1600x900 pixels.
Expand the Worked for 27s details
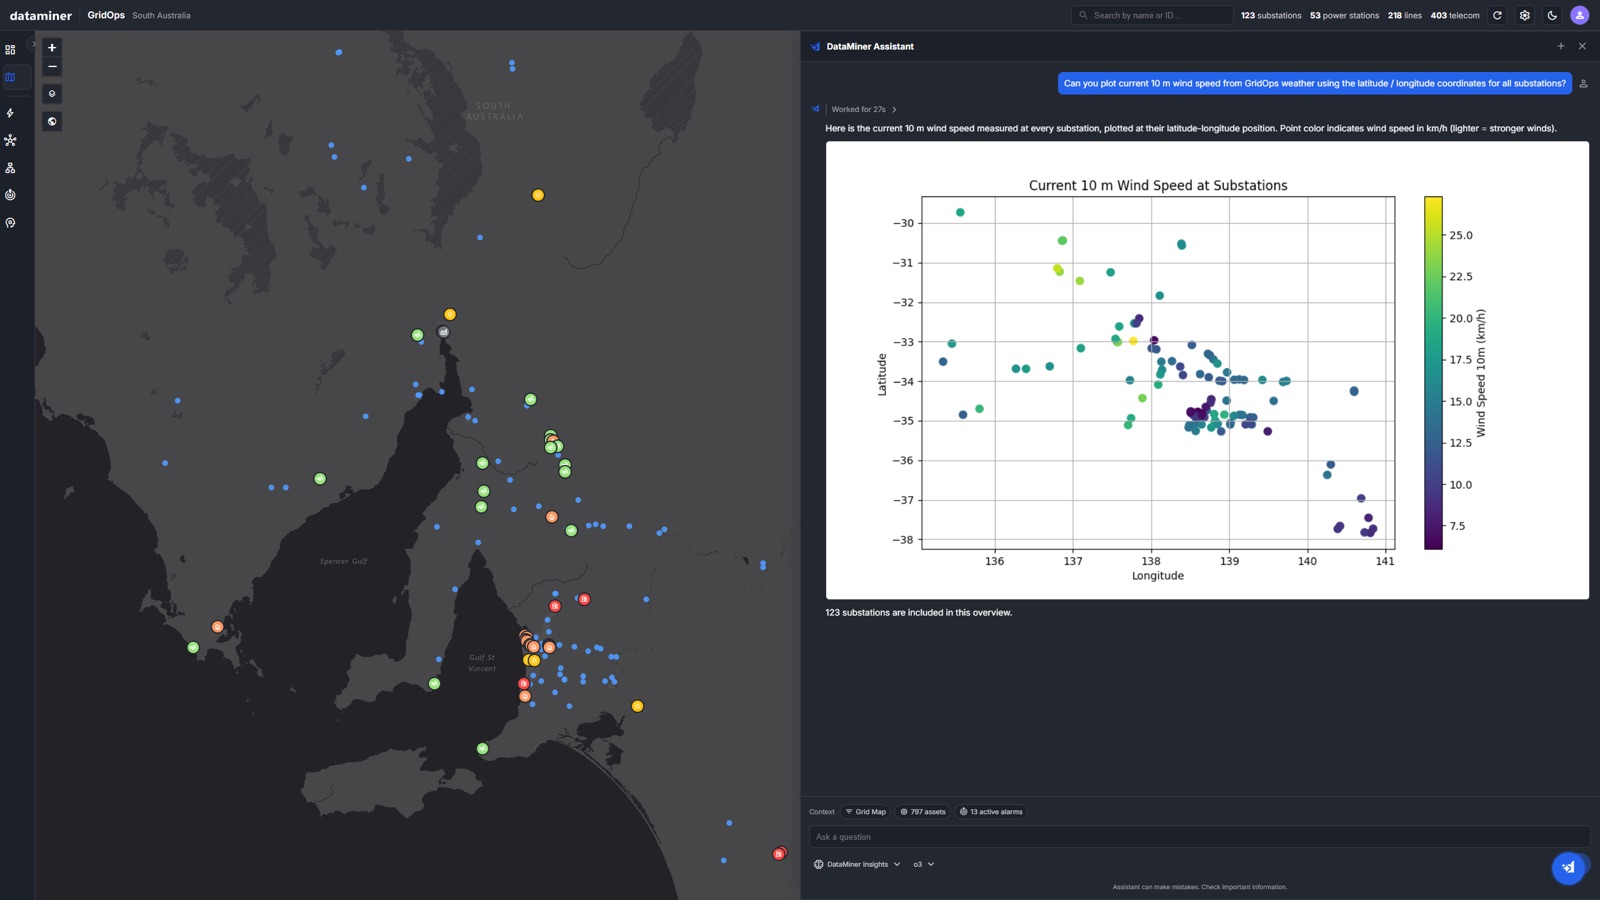(x=864, y=109)
